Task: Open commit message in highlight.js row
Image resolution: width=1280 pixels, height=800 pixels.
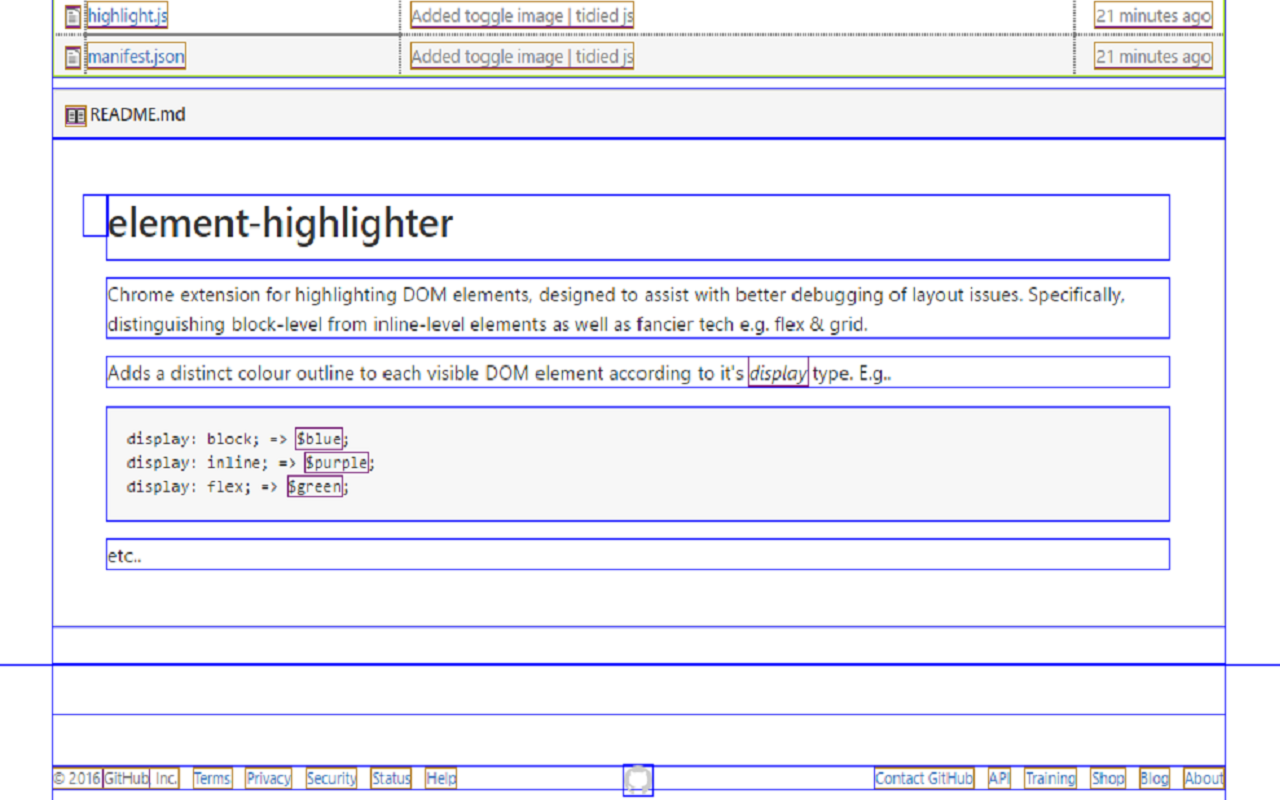Action: pyautogui.click(x=522, y=16)
